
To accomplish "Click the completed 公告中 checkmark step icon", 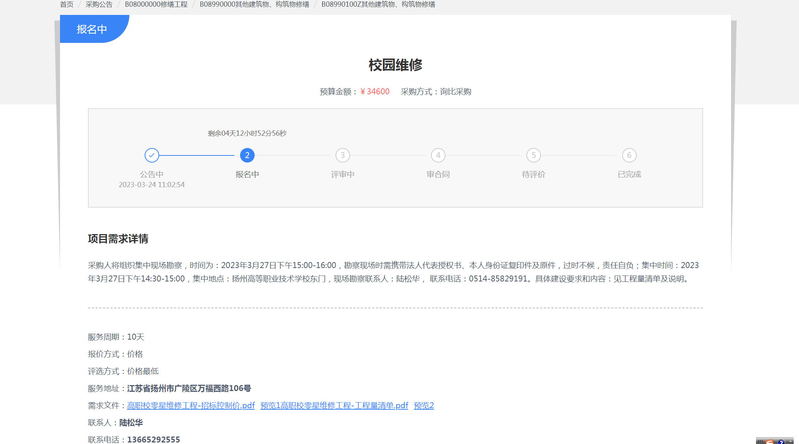I will click(x=151, y=155).
